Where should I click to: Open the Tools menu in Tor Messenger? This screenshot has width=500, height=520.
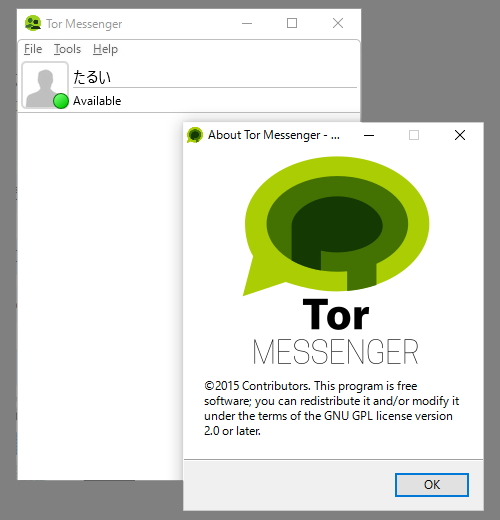68,49
